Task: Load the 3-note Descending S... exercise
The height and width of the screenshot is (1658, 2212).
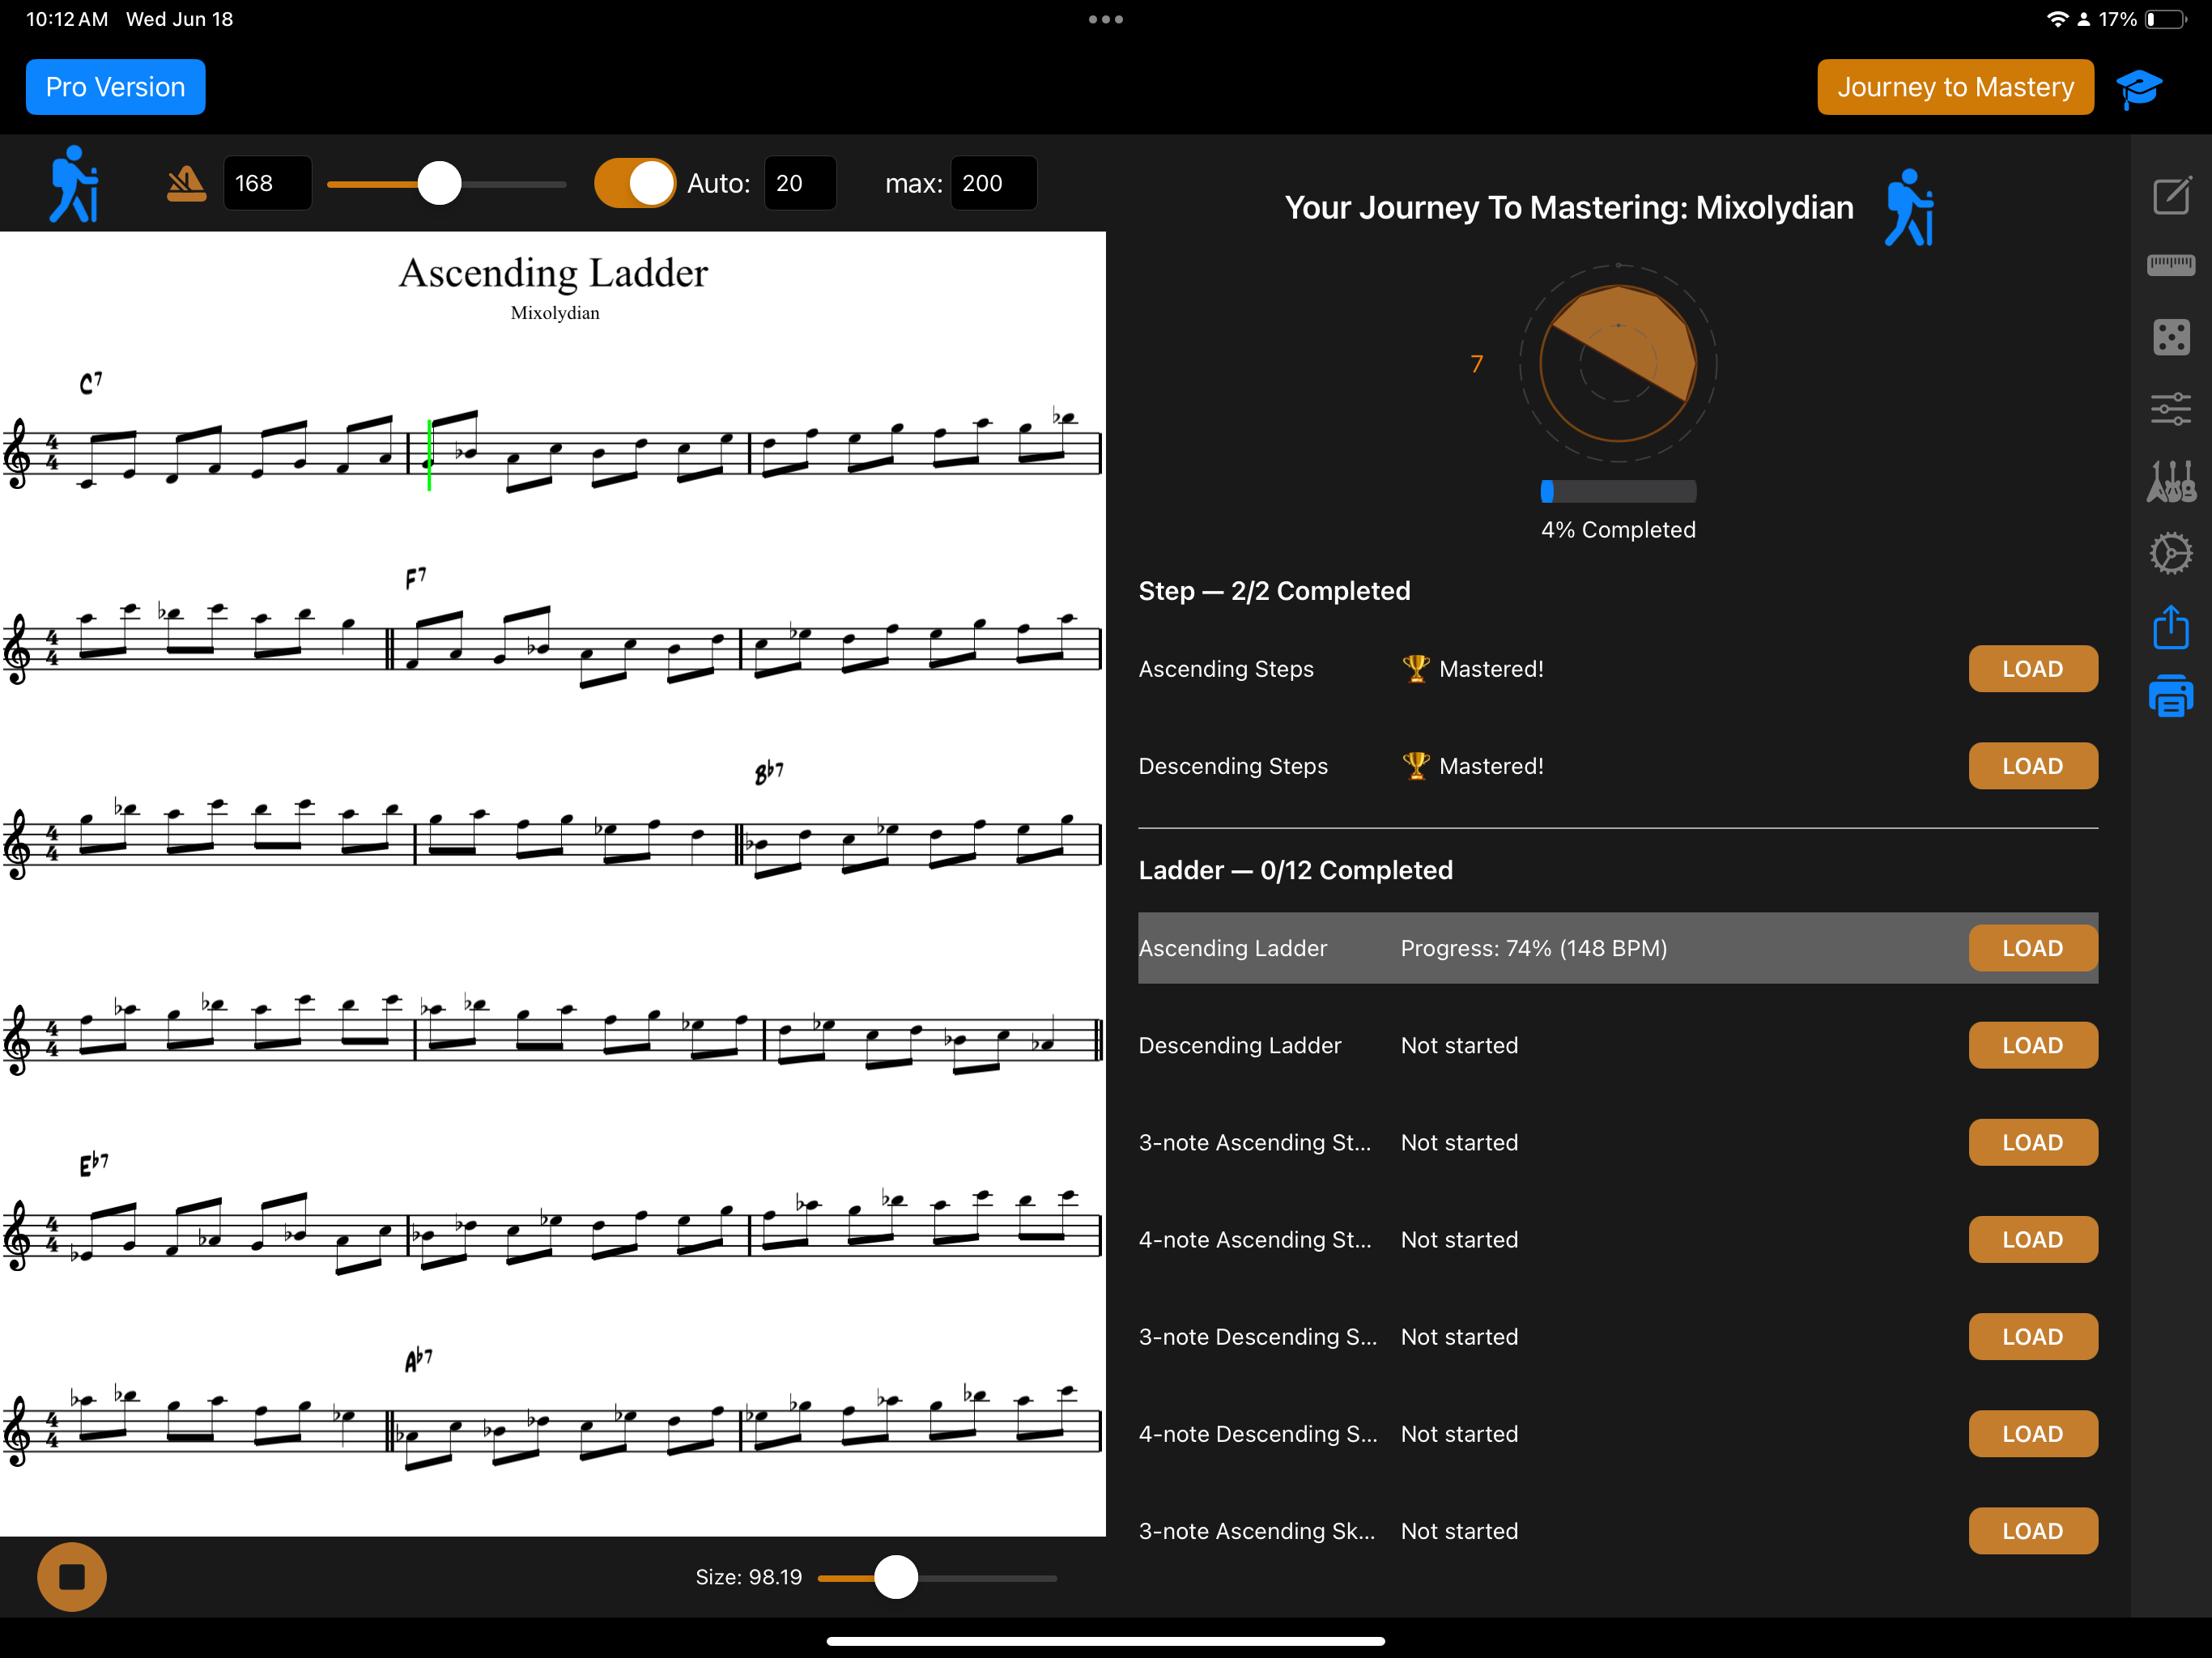Action: [2033, 1335]
